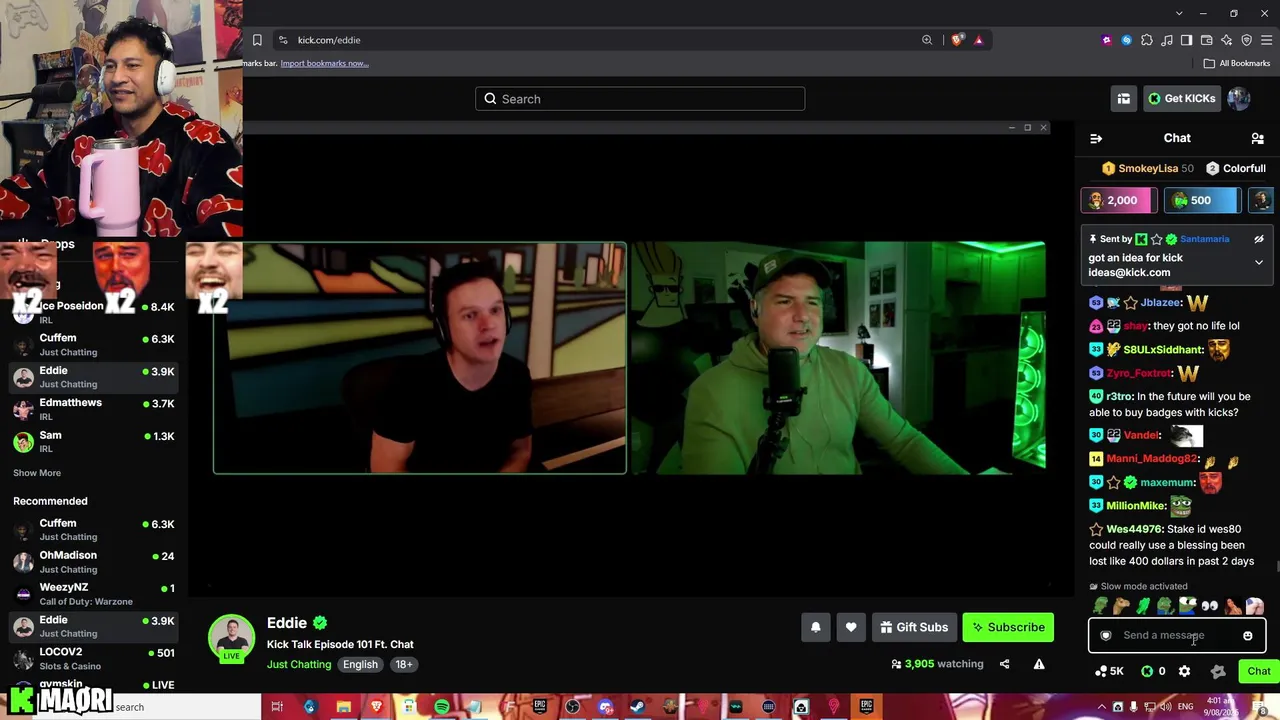Image resolution: width=1280 pixels, height=720 pixels.
Task: Open Steam from the taskbar
Action: 637,707
